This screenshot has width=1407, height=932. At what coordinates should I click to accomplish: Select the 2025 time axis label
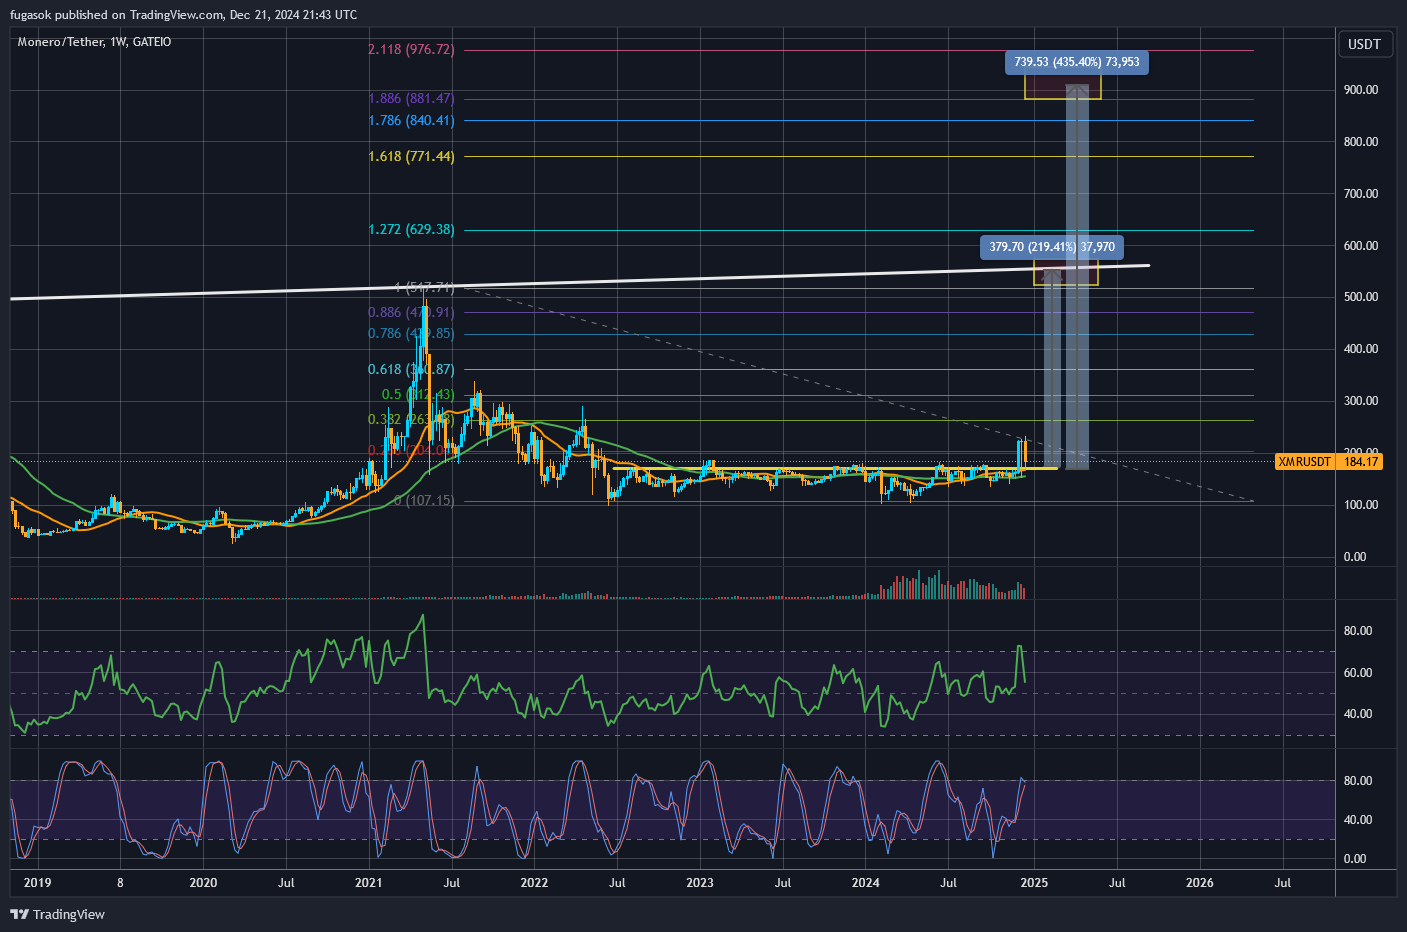click(x=1034, y=883)
